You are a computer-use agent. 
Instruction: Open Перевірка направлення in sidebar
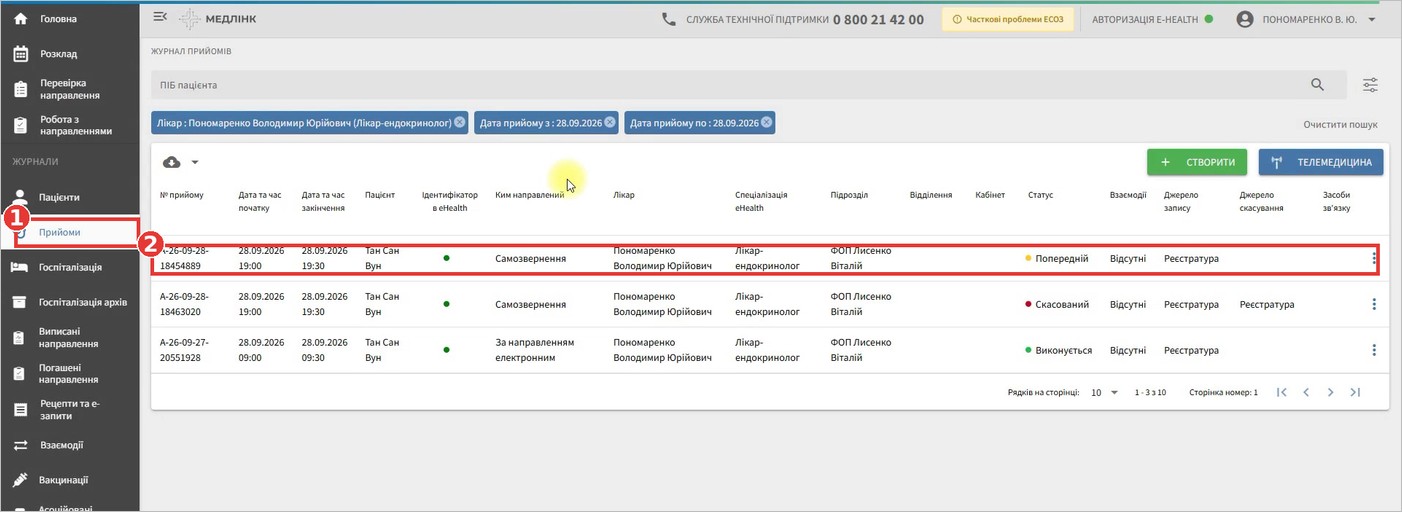coord(69,89)
